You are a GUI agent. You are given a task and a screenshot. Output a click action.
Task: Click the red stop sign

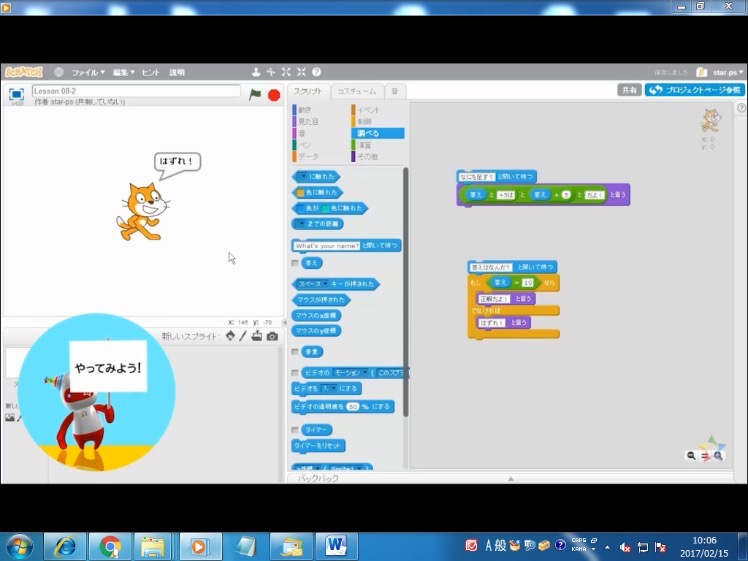point(274,95)
